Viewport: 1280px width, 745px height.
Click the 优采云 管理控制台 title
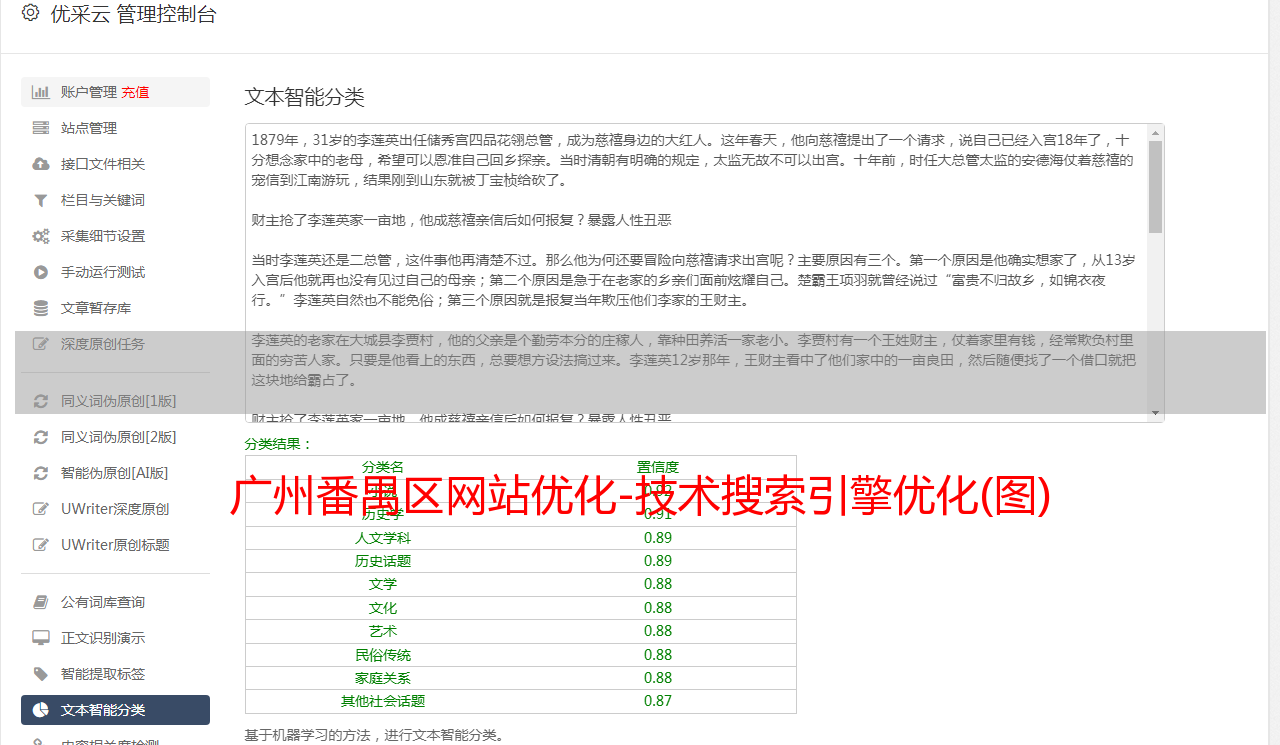point(133,14)
